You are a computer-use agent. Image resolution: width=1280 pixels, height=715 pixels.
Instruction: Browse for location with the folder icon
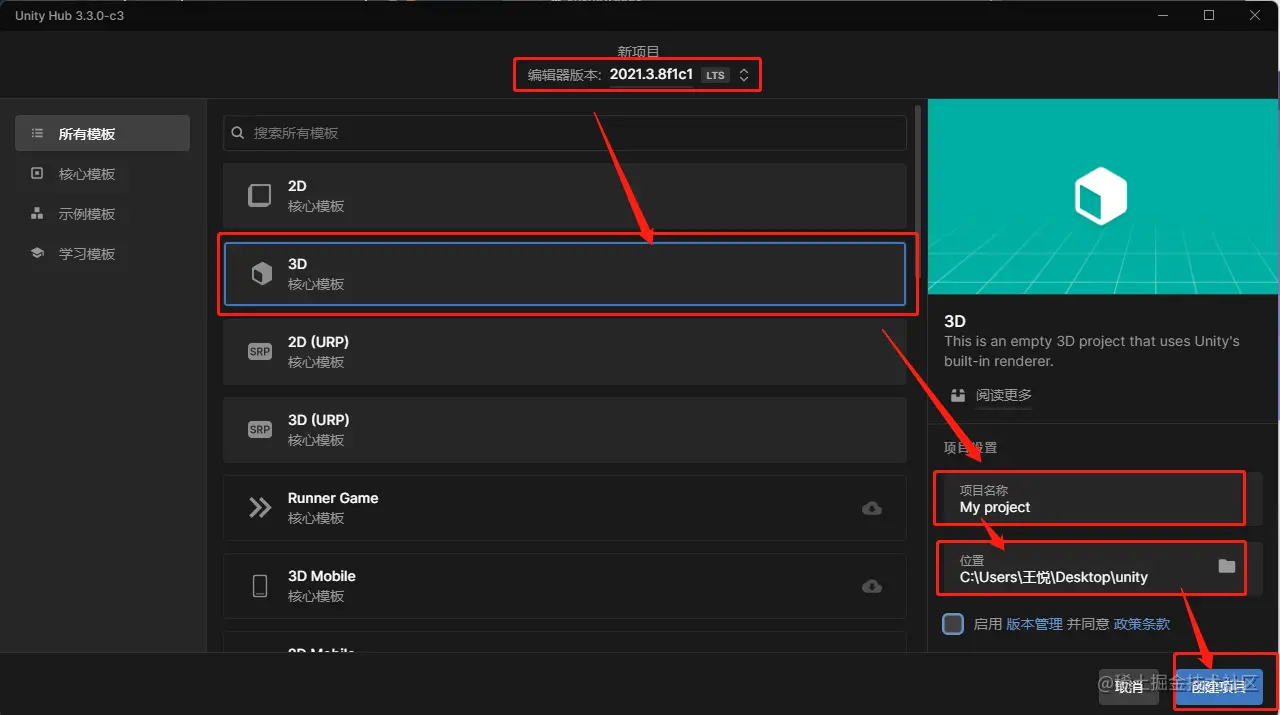pyautogui.click(x=1227, y=566)
